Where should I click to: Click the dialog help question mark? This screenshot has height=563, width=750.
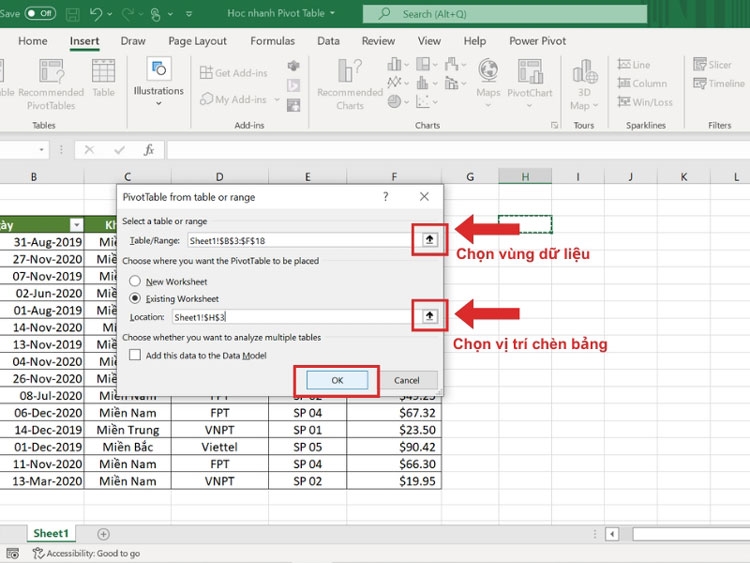pos(386,197)
